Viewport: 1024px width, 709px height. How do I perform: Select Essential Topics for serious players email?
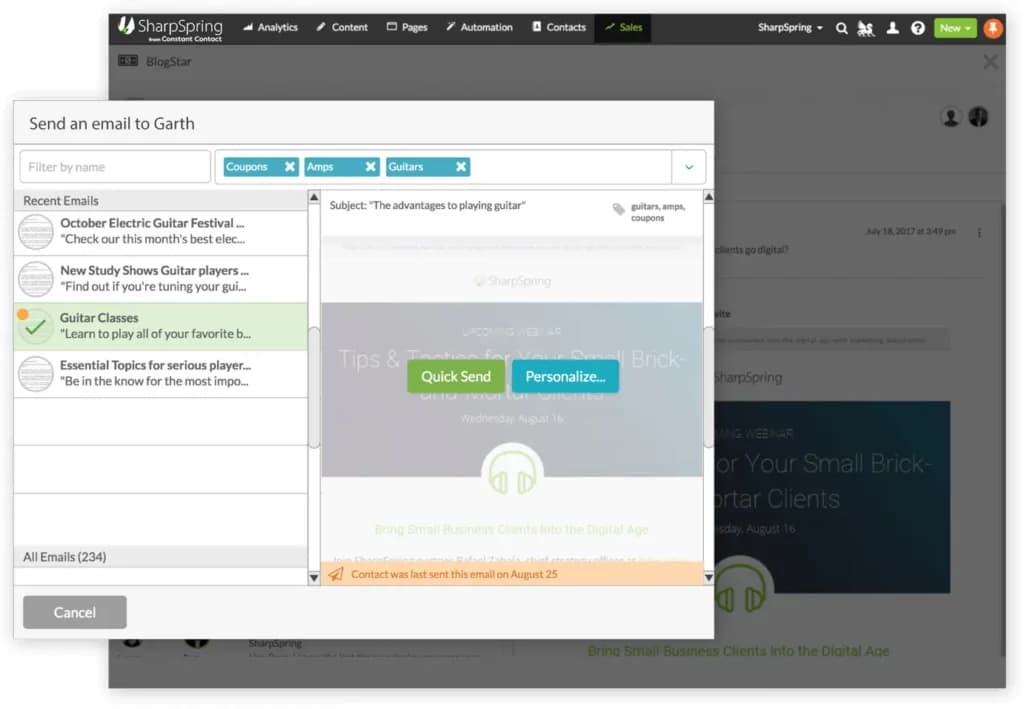coord(161,373)
